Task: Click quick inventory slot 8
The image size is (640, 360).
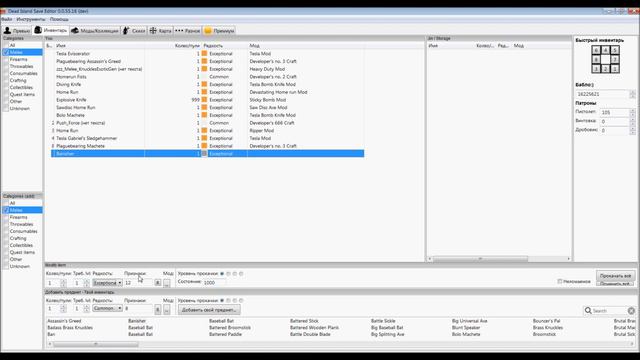Action: coord(596,60)
